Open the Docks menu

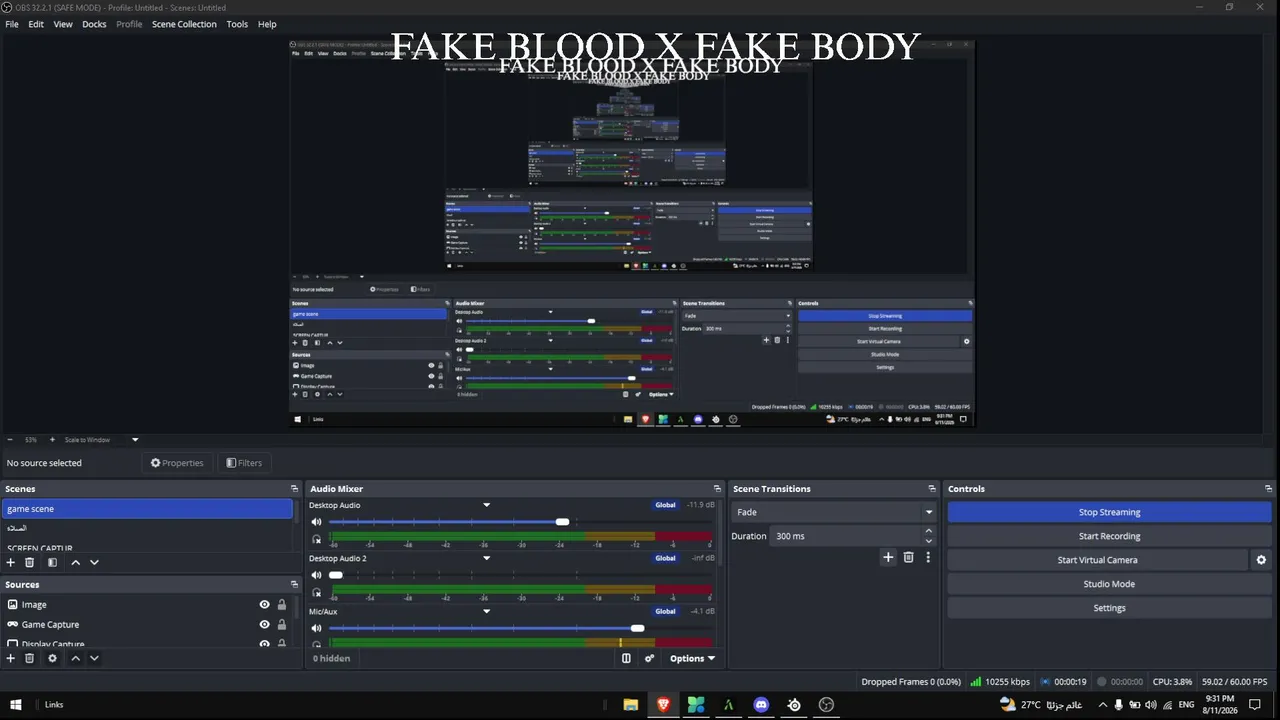pyautogui.click(x=94, y=24)
